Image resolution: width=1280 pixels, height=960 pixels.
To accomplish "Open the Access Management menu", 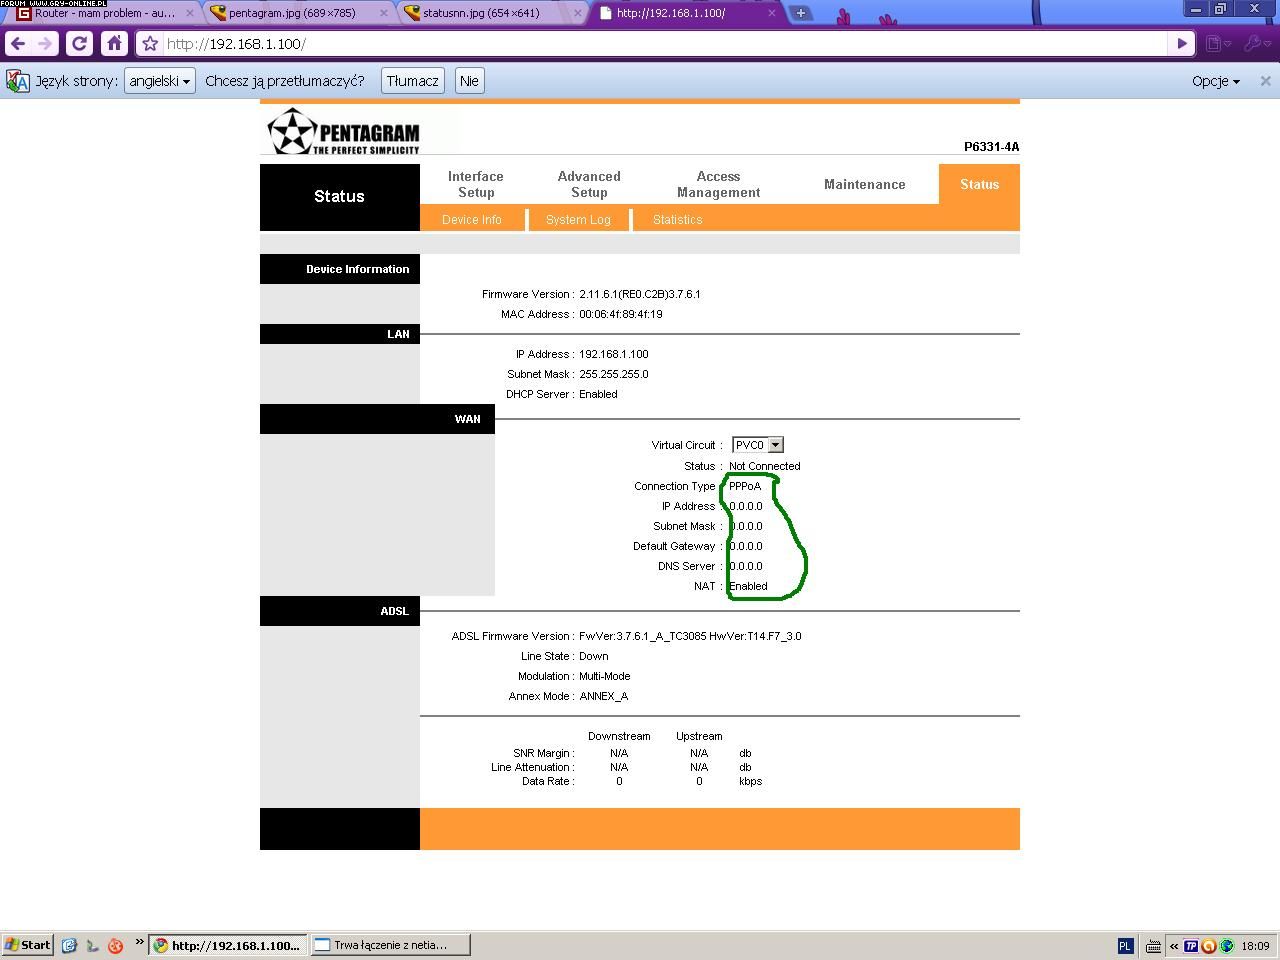I will click(x=718, y=184).
